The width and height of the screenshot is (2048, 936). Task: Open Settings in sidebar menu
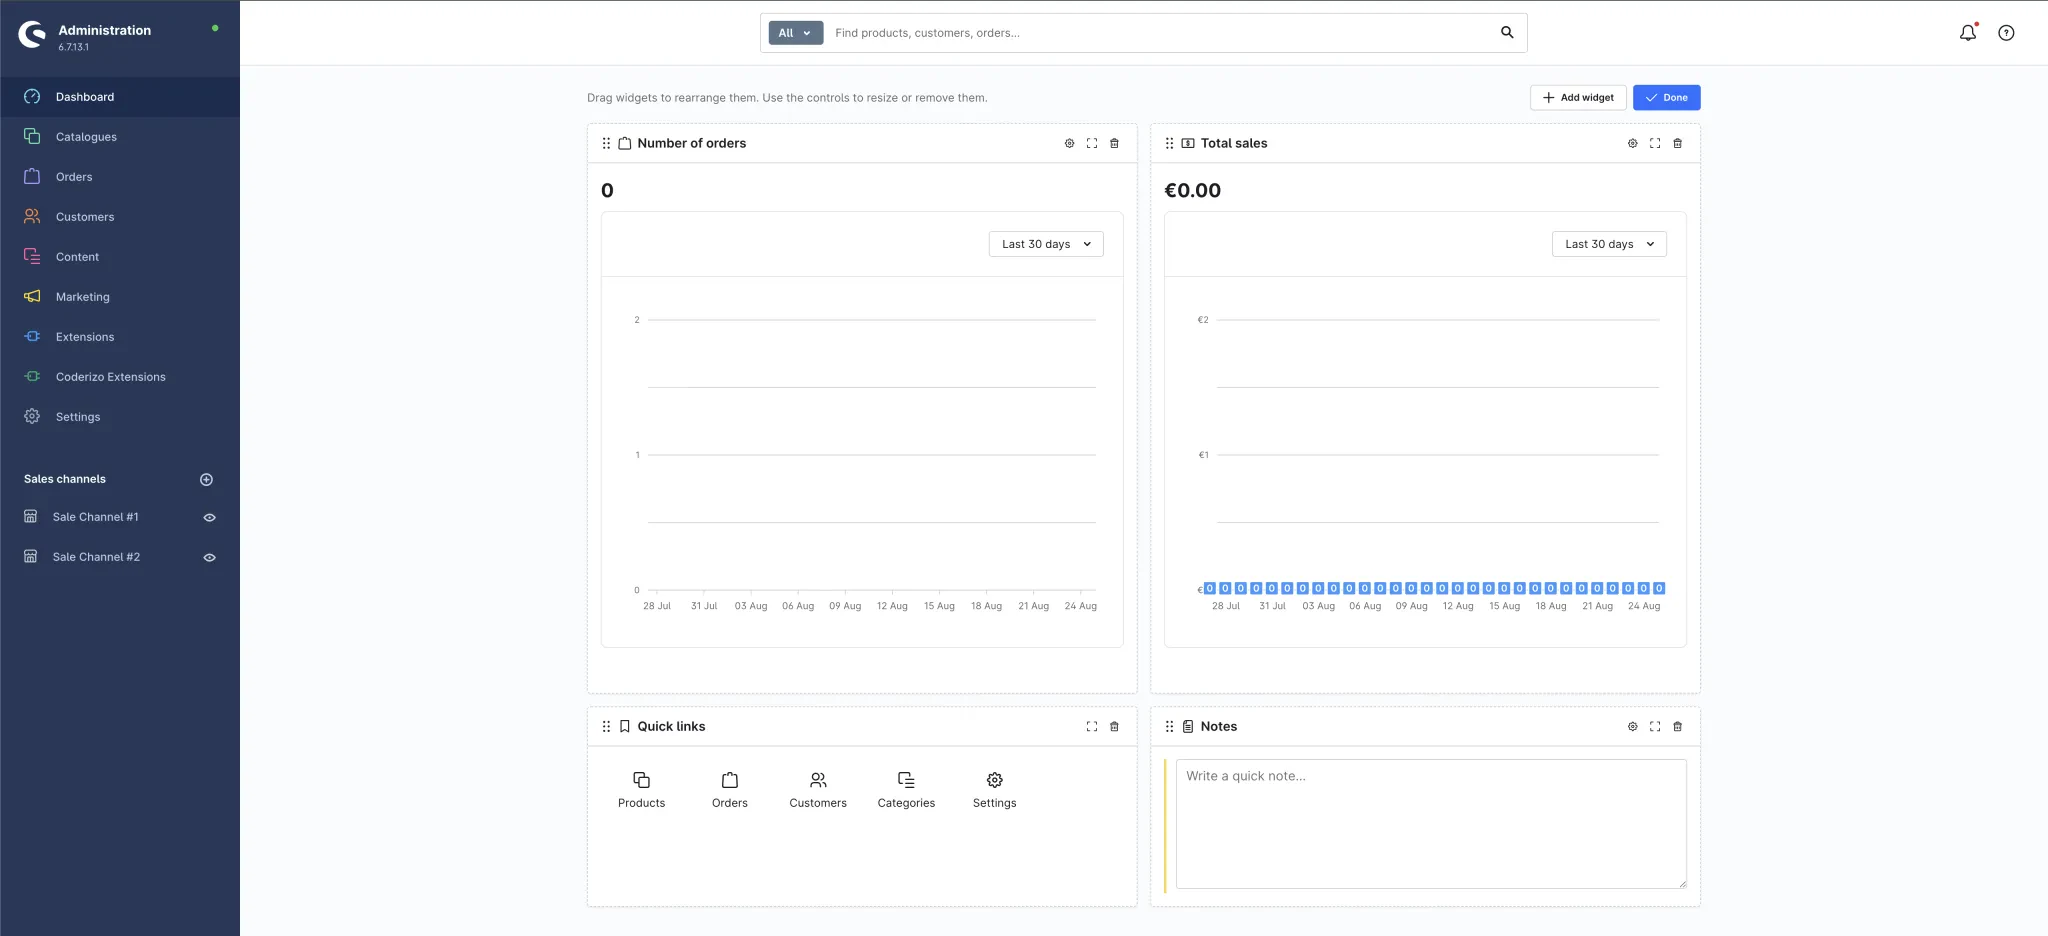point(120,417)
